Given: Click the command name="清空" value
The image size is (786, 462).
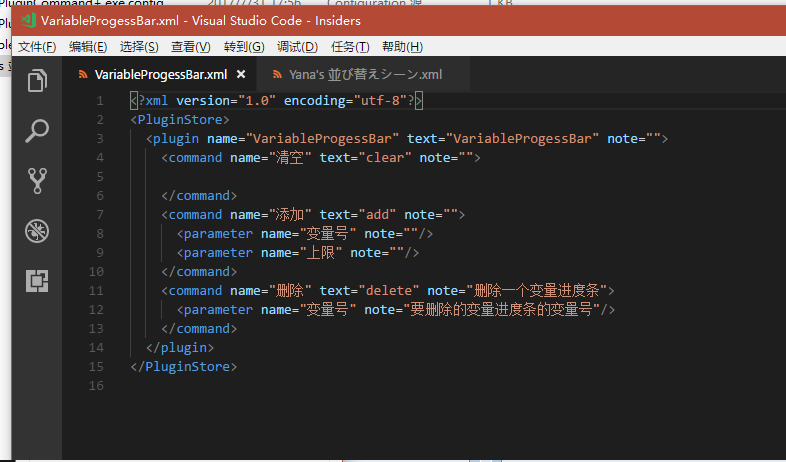Looking at the screenshot, I should (290, 158).
